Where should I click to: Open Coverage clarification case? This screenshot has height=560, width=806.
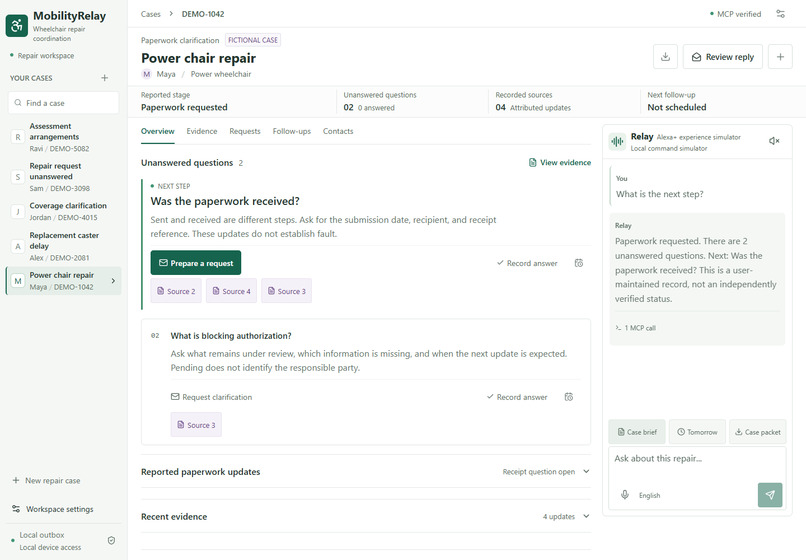click(x=63, y=211)
